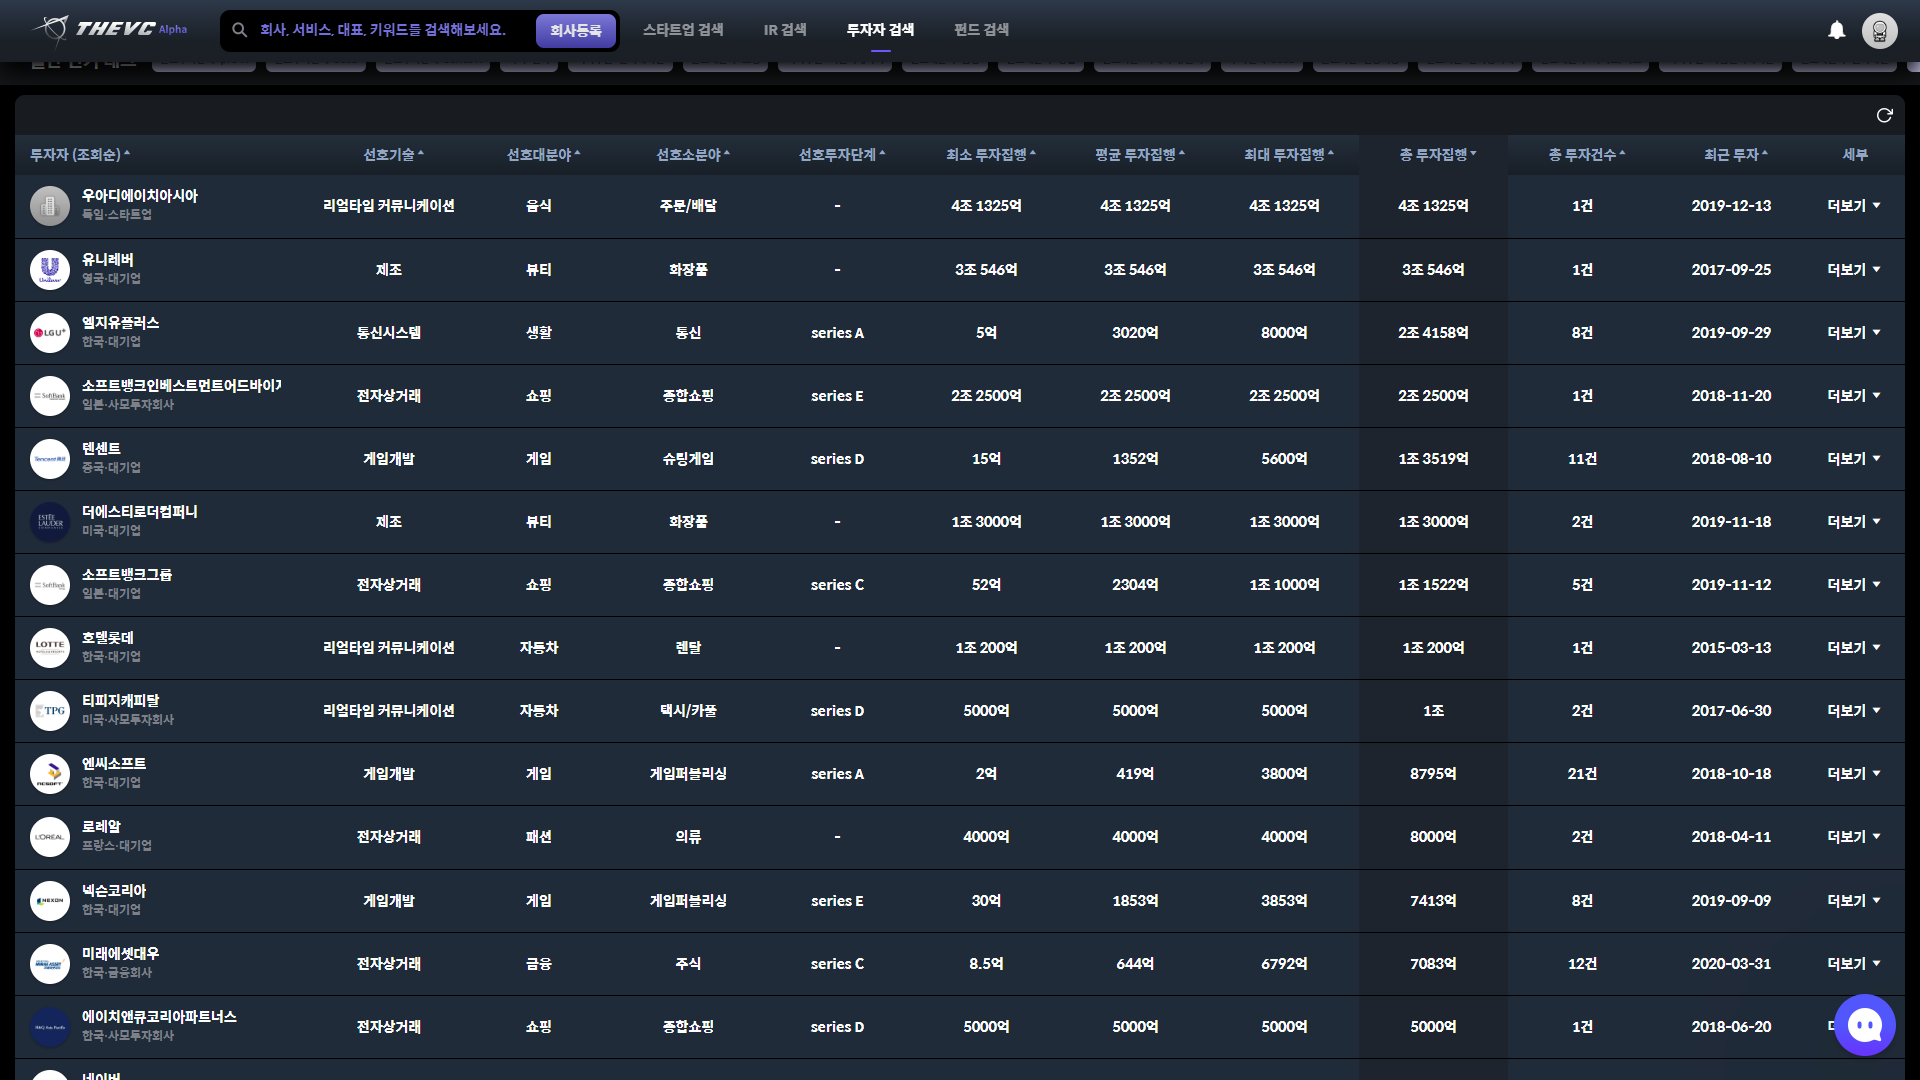Viewport: 1920px width, 1080px height.
Task: Click 2조 4158억 total for 엘지유플러스
Action: [1433, 333]
